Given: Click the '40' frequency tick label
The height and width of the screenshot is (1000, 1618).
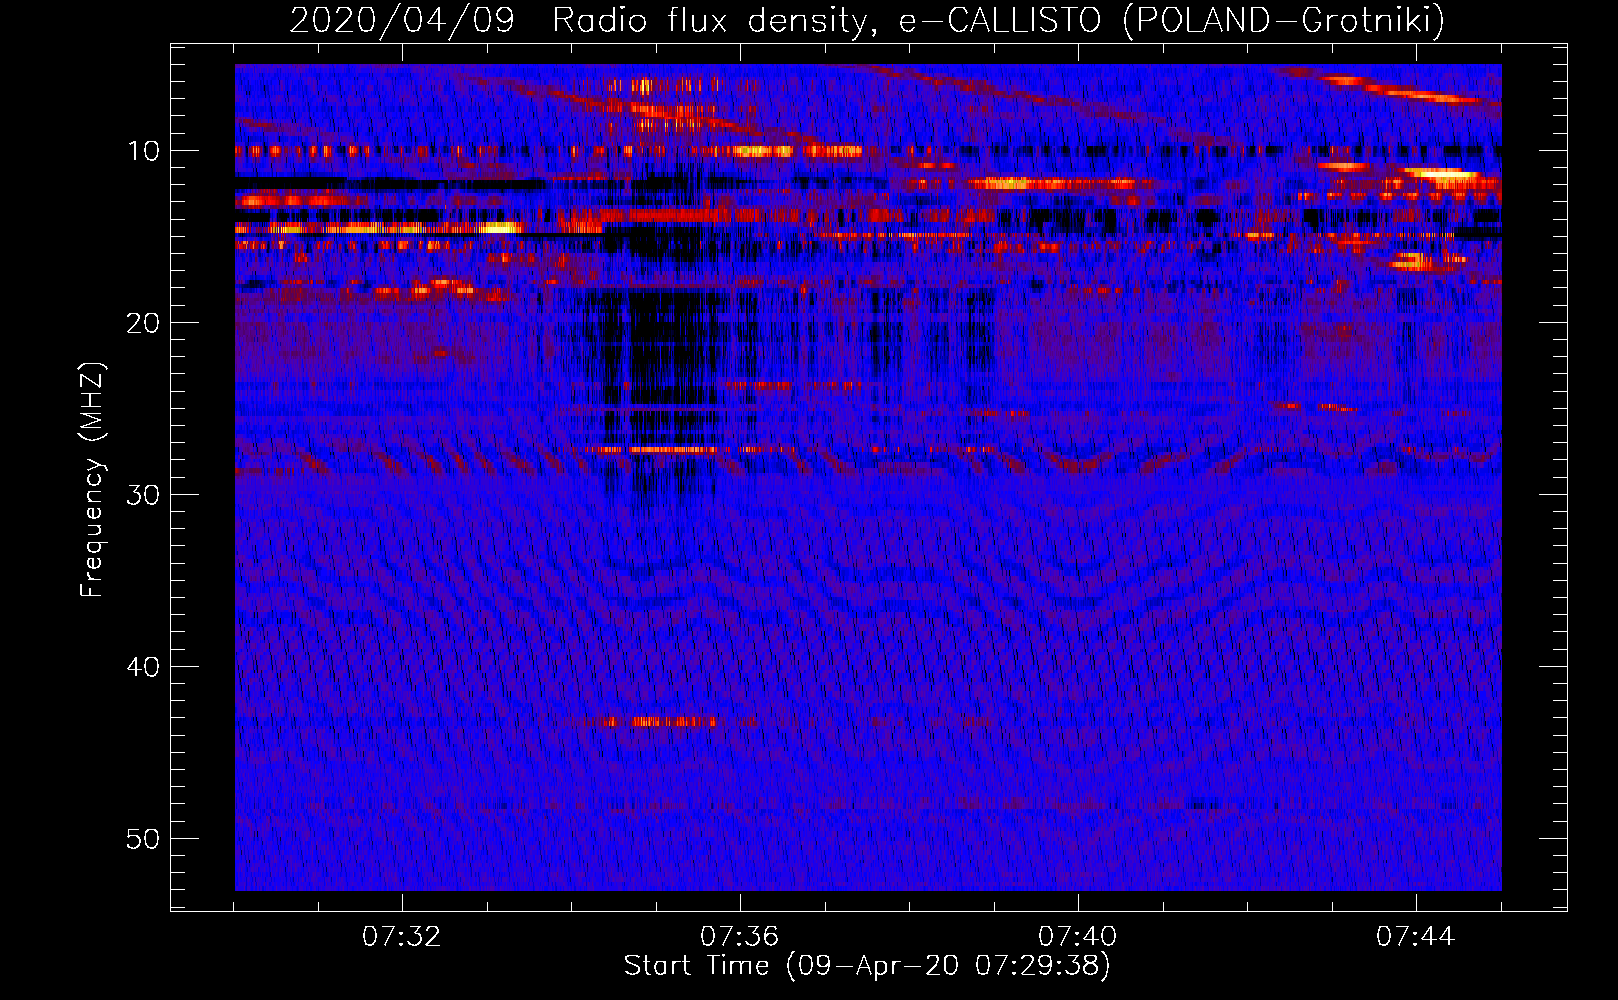Looking at the screenshot, I should [x=144, y=667].
